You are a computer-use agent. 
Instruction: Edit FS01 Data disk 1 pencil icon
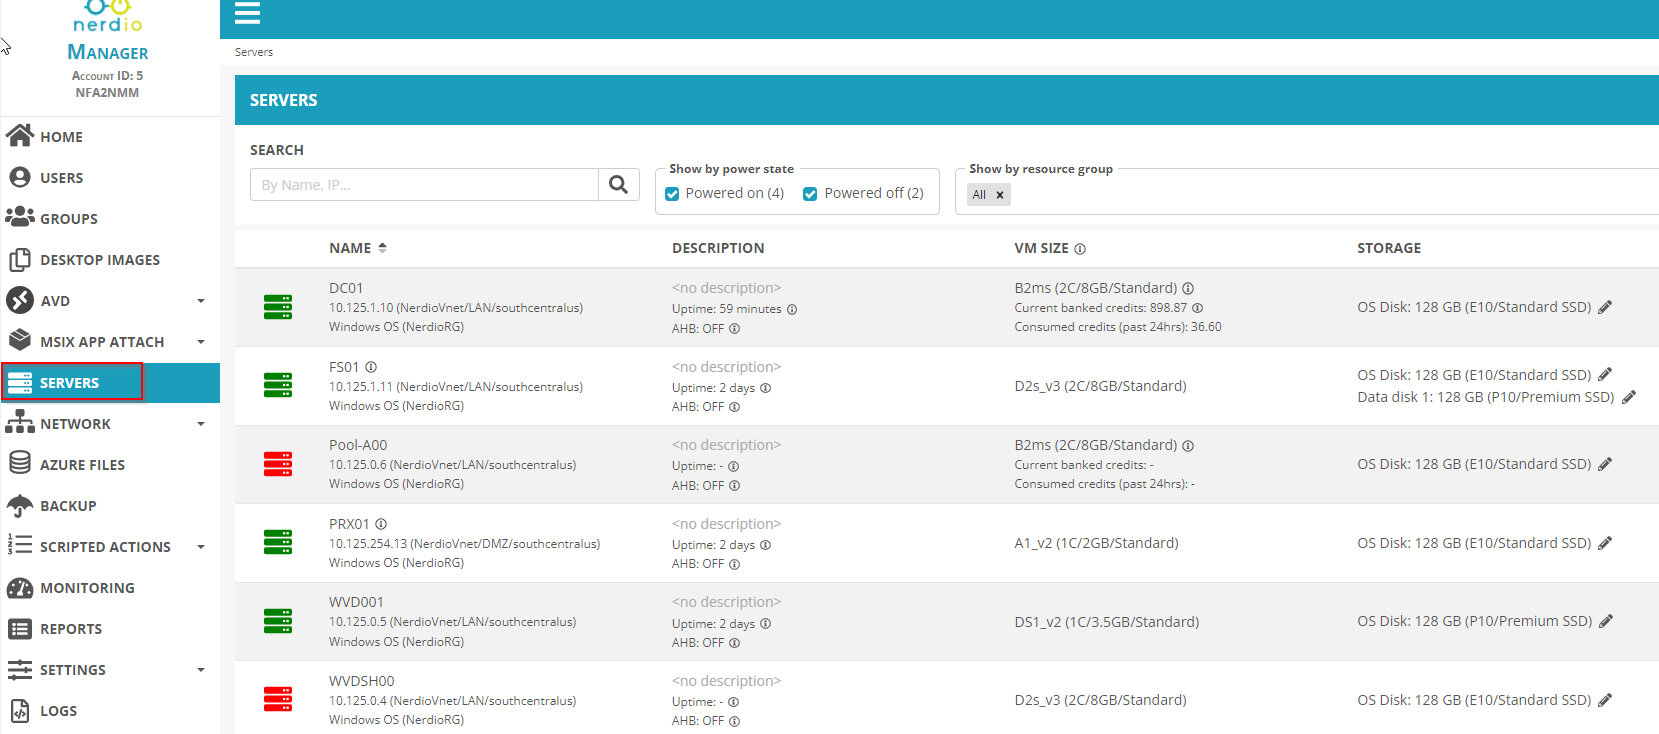coord(1629,397)
